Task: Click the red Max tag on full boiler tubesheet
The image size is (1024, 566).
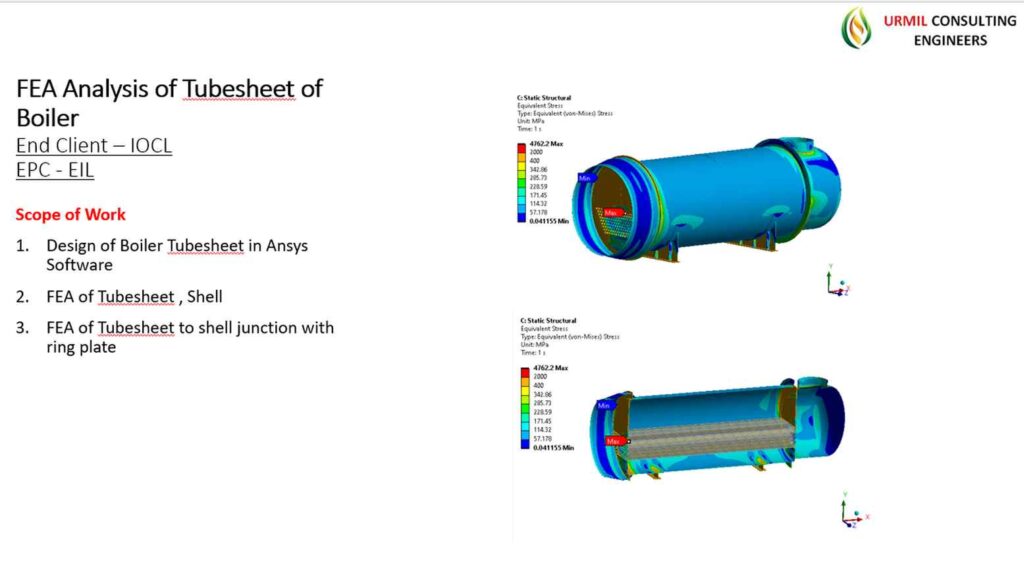Action: 614,213
